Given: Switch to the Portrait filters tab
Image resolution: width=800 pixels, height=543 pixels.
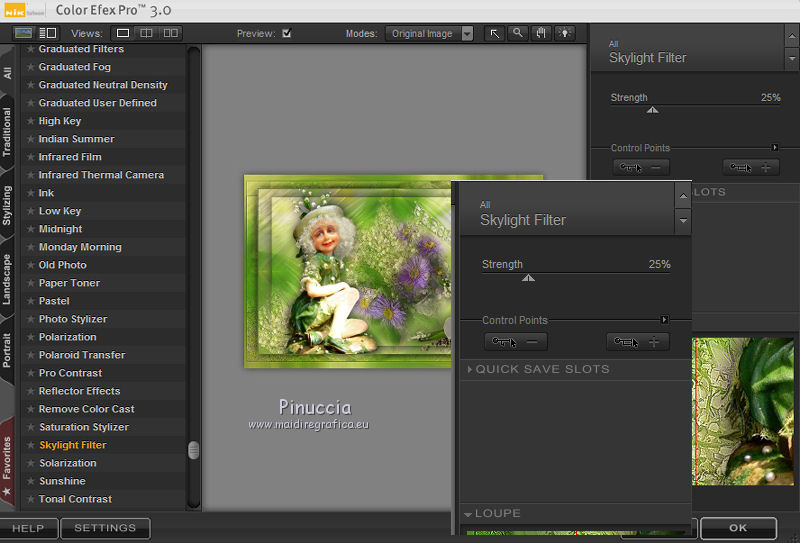Looking at the screenshot, I should coord(7,350).
